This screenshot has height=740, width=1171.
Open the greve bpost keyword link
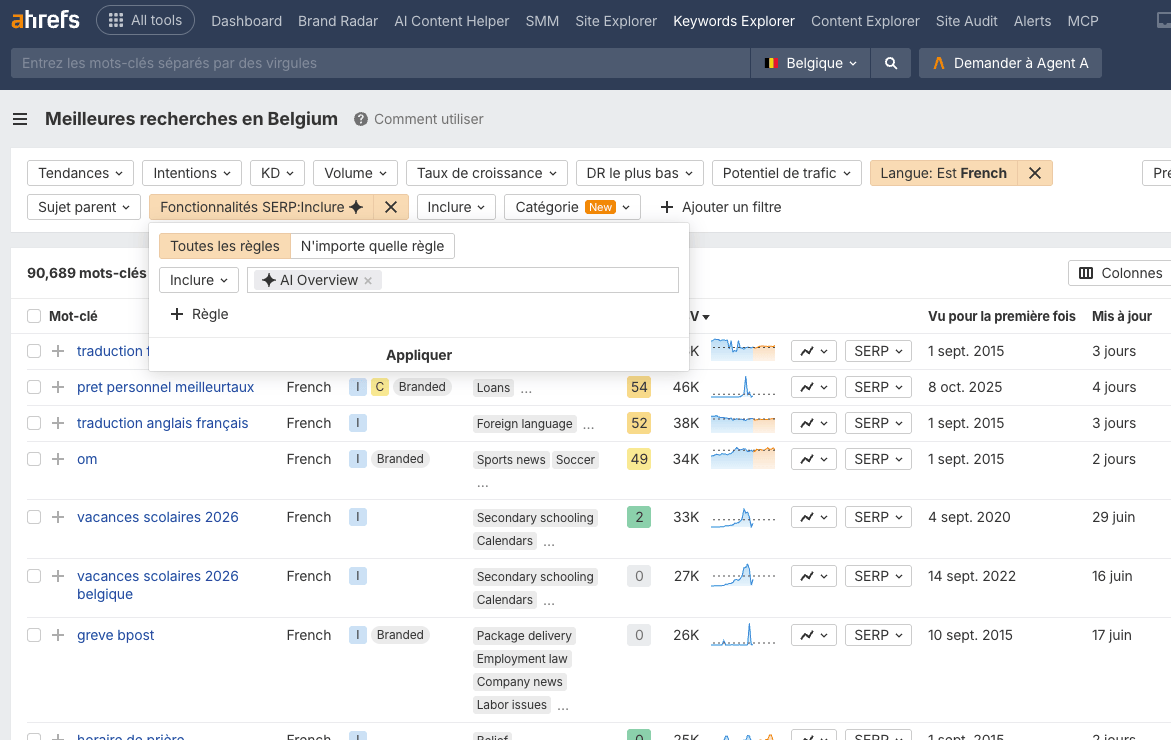[116, 635]
